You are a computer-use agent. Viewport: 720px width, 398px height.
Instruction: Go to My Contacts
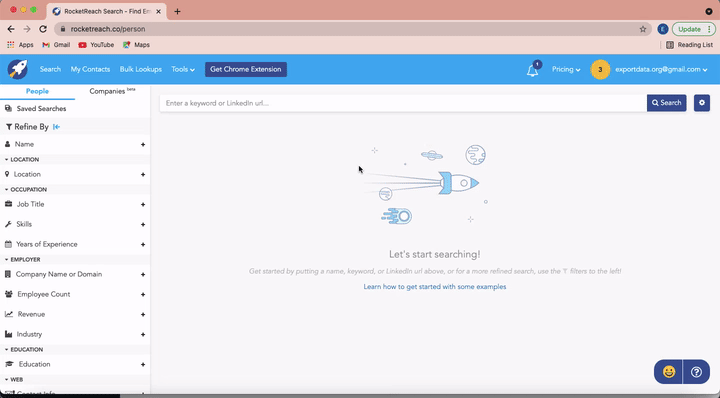90,69
